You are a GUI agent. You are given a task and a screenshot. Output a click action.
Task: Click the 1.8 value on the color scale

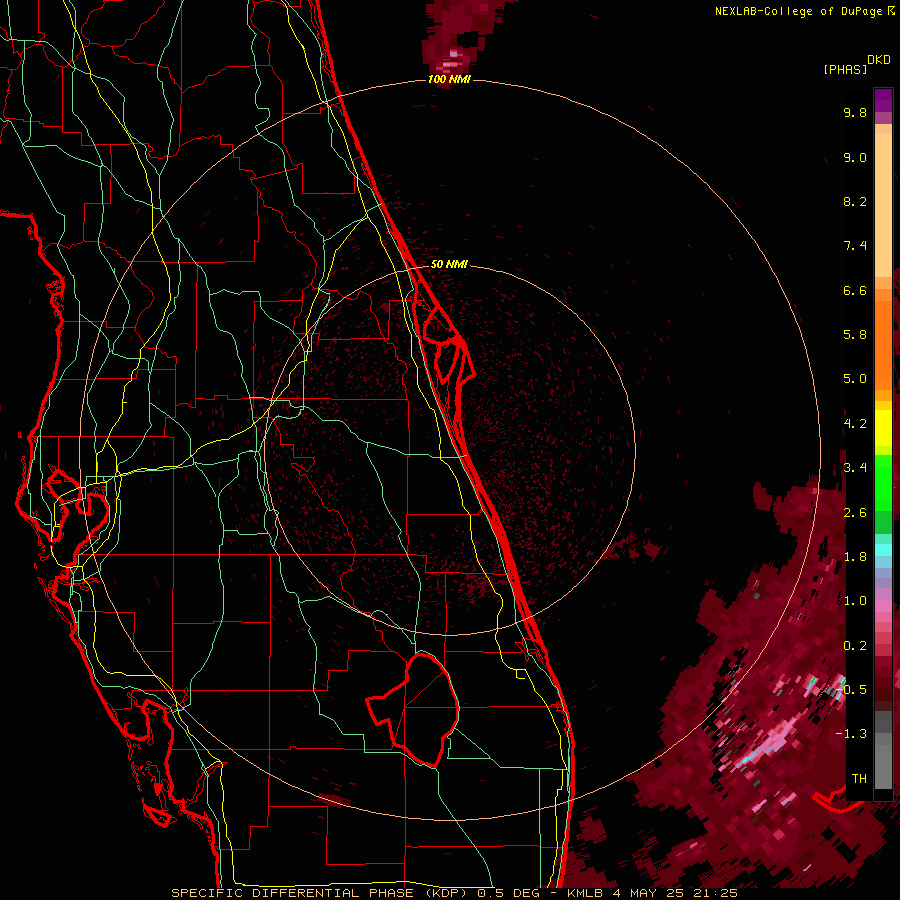click(855, 557)
